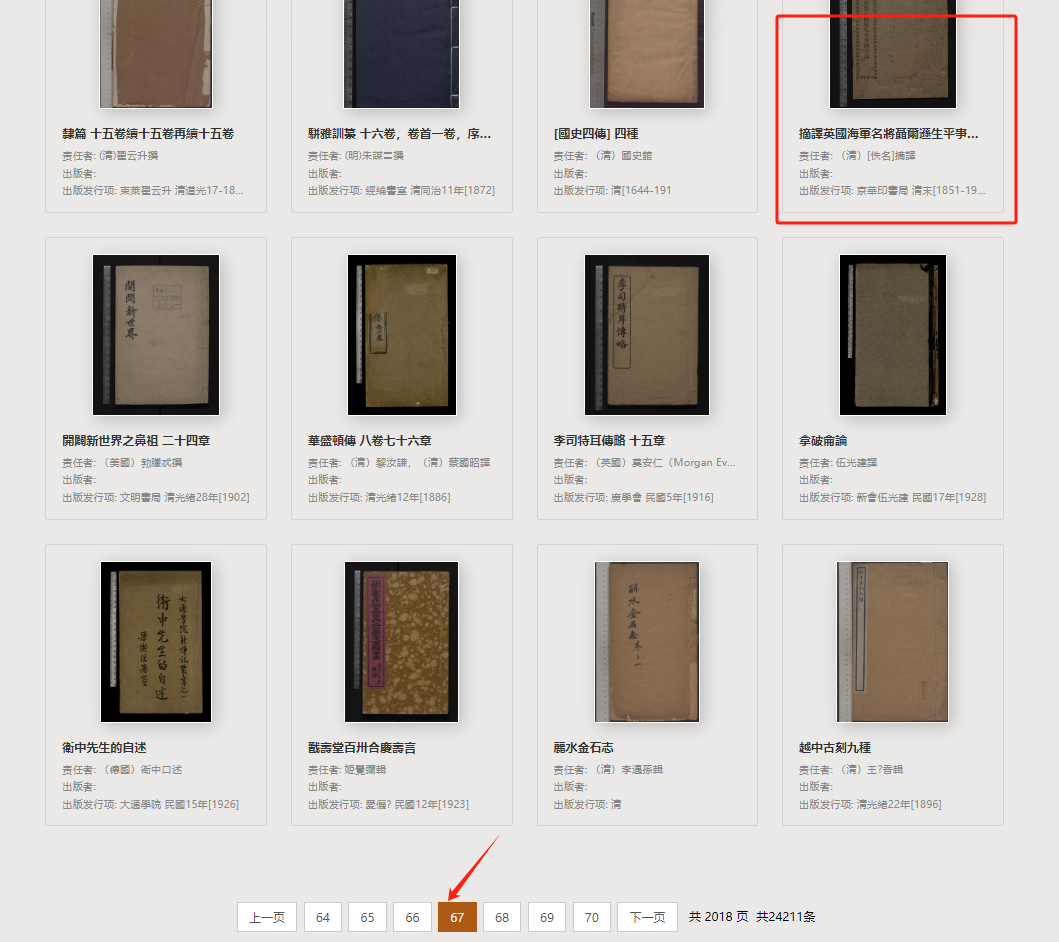
Task: Open the 開闢新世界之鼻祖 book cover thumbnail
Action: point(156,335)
